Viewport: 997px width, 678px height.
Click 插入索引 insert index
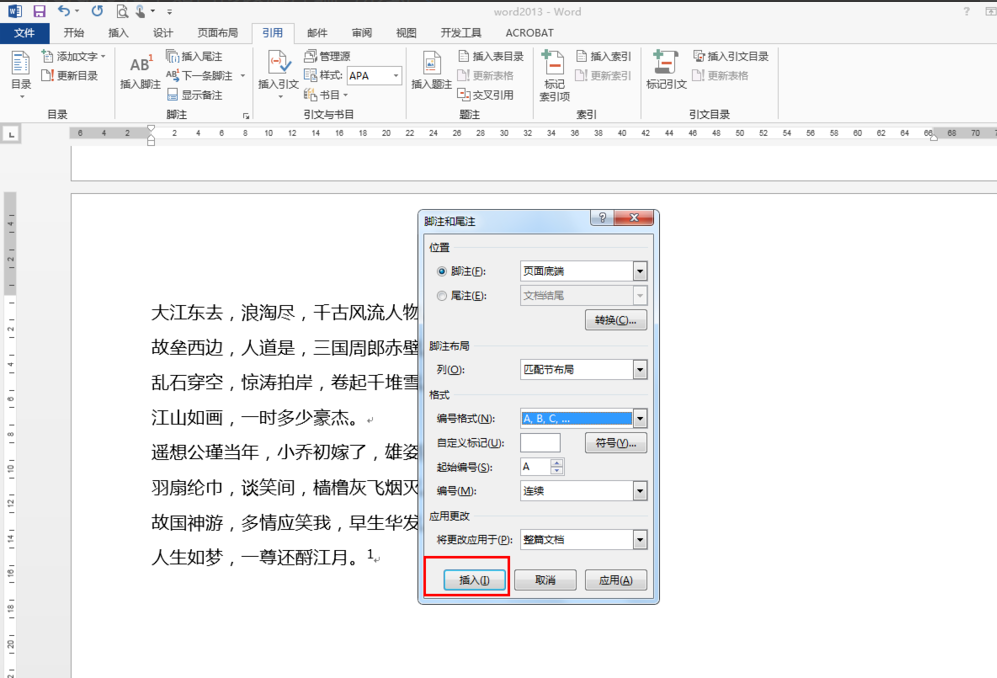tap(603, 56)
